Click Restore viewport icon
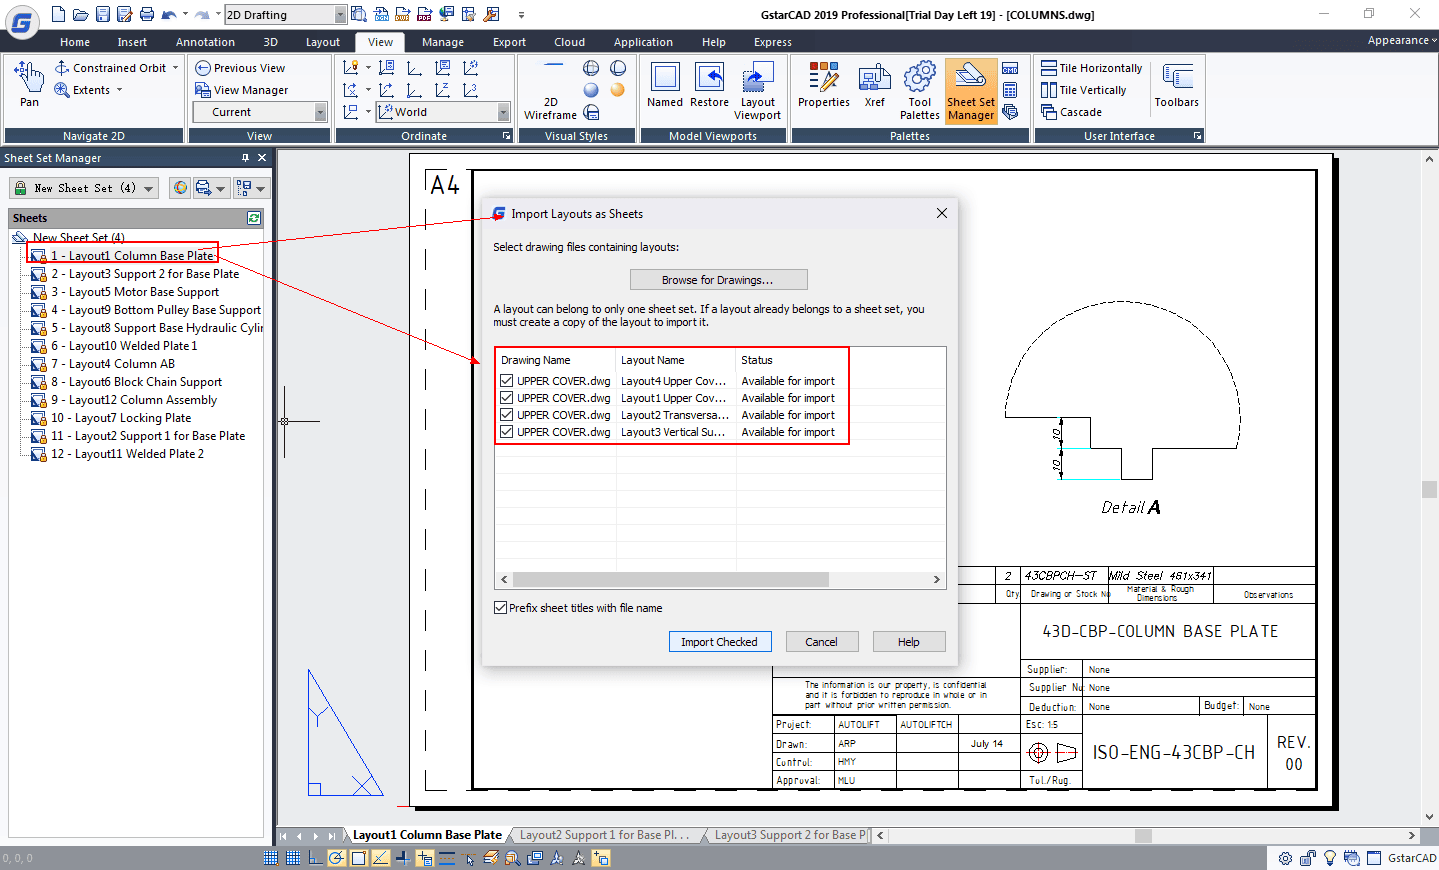 (709, 84)
